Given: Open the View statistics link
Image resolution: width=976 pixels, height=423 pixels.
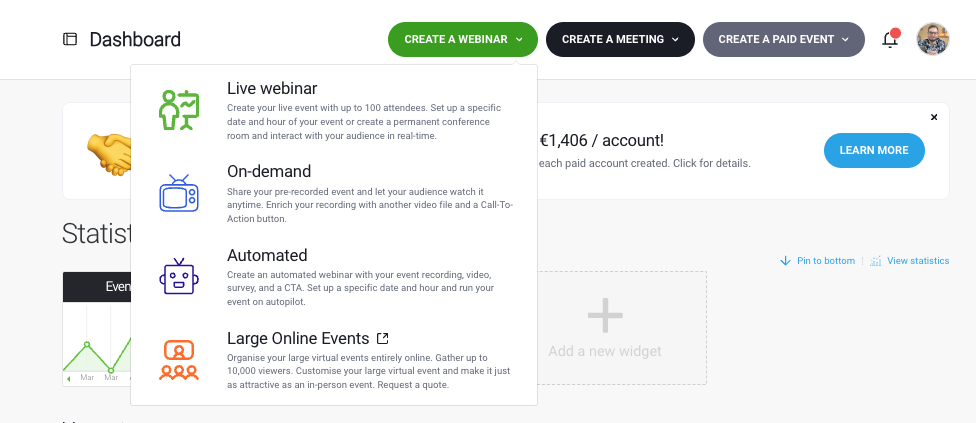Looking at the screenshot, I should click(917, 261).
